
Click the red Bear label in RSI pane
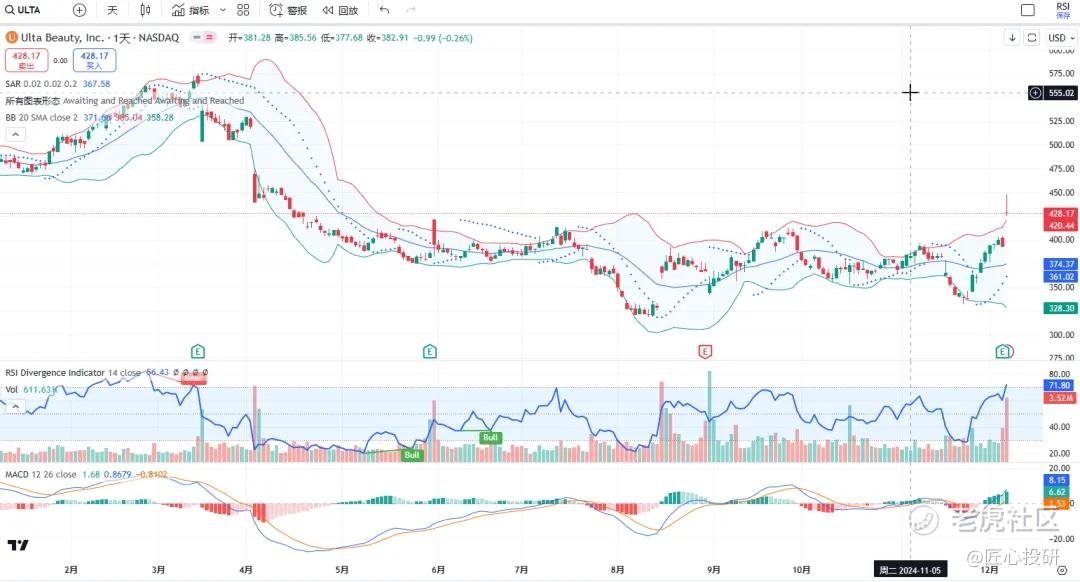pos(194,378)
